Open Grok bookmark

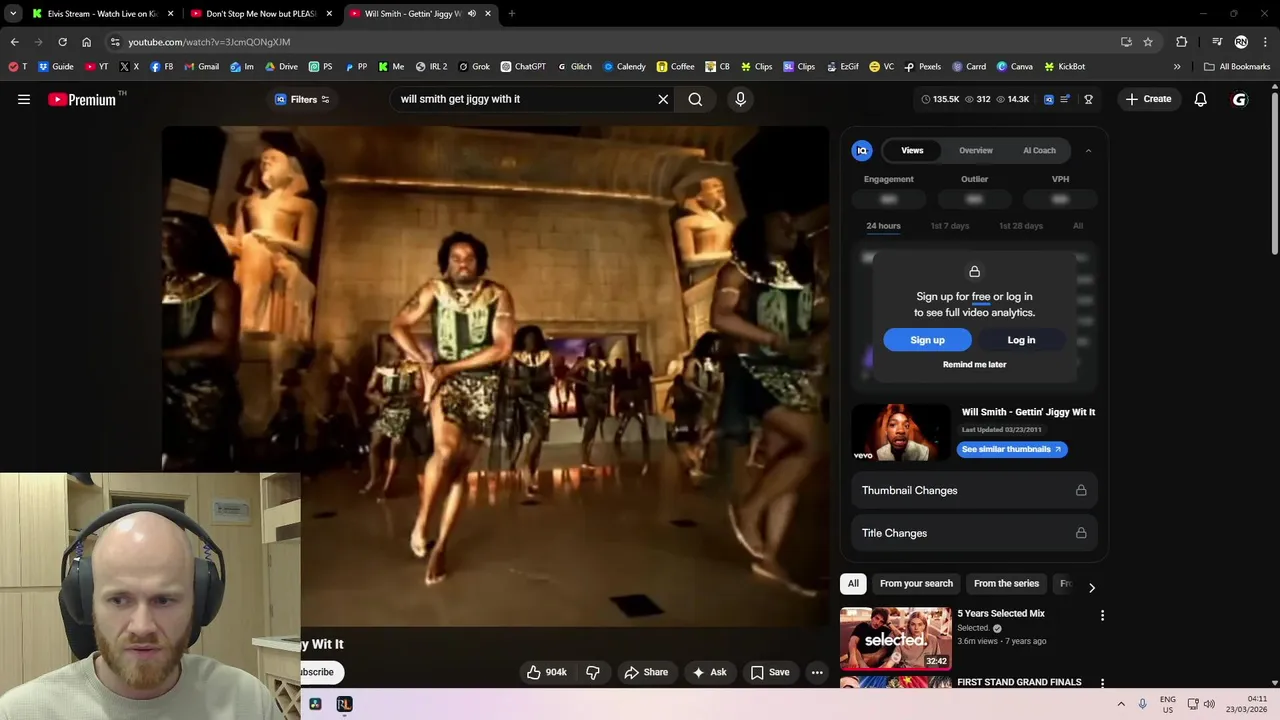(474, 67)
